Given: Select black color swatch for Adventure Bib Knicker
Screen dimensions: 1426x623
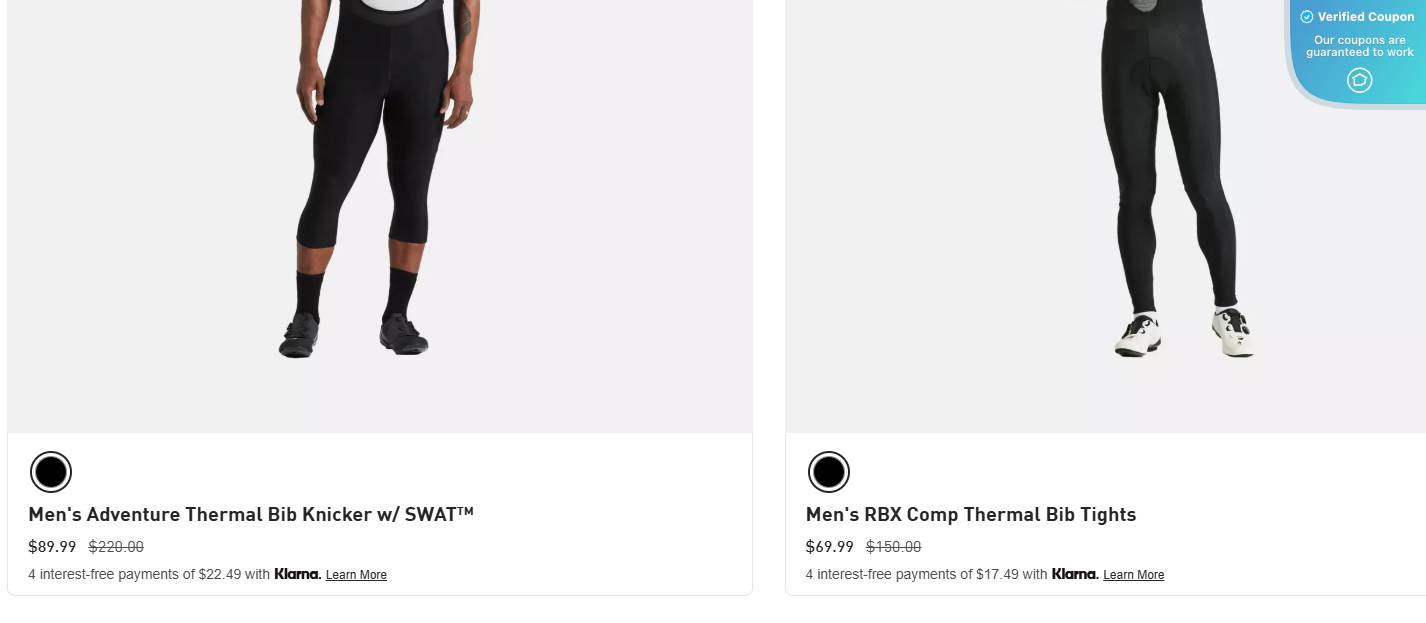Looking at the screenshot, I should point(51,472).
